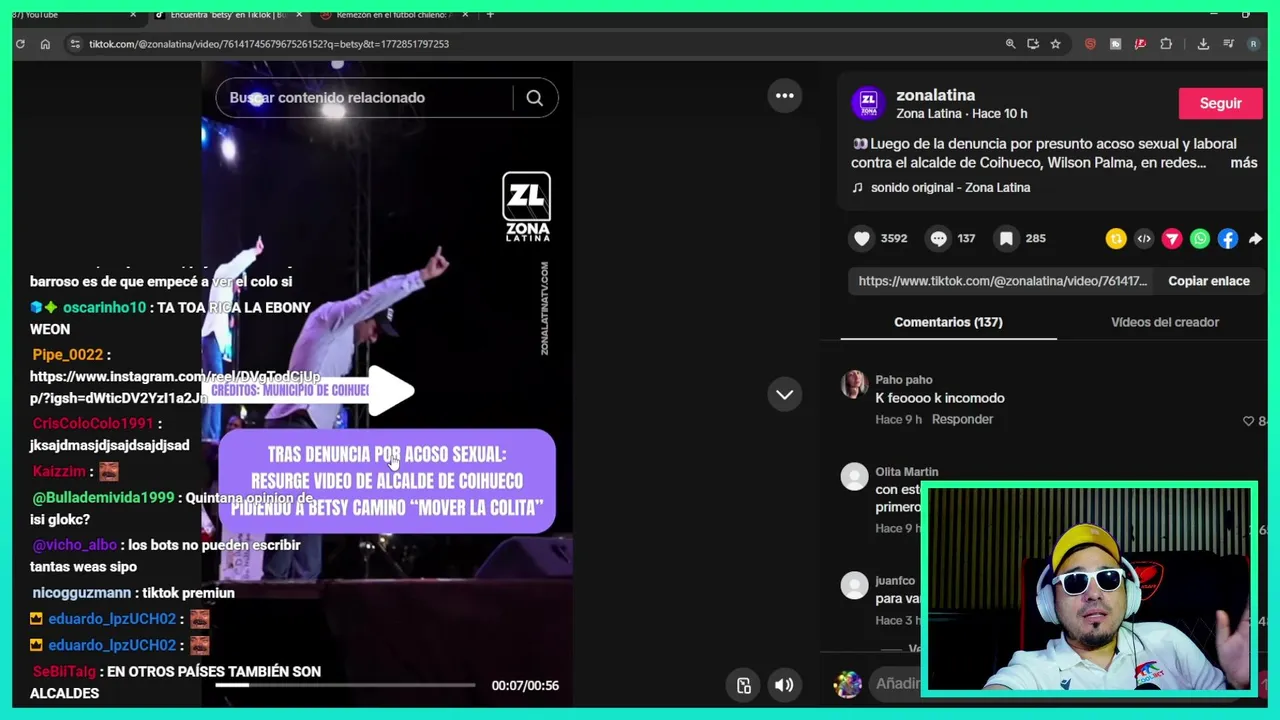Open the floating mini-player icon
This screenshot has width=1280, height=720.
pyautogui.click(x=744, y=685)
